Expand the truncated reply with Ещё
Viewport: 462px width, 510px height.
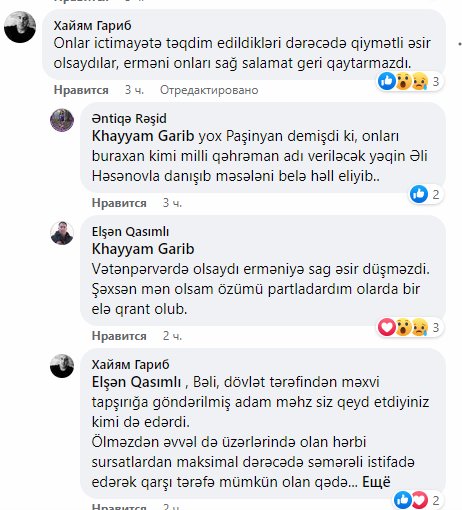(x=376, y=482)
